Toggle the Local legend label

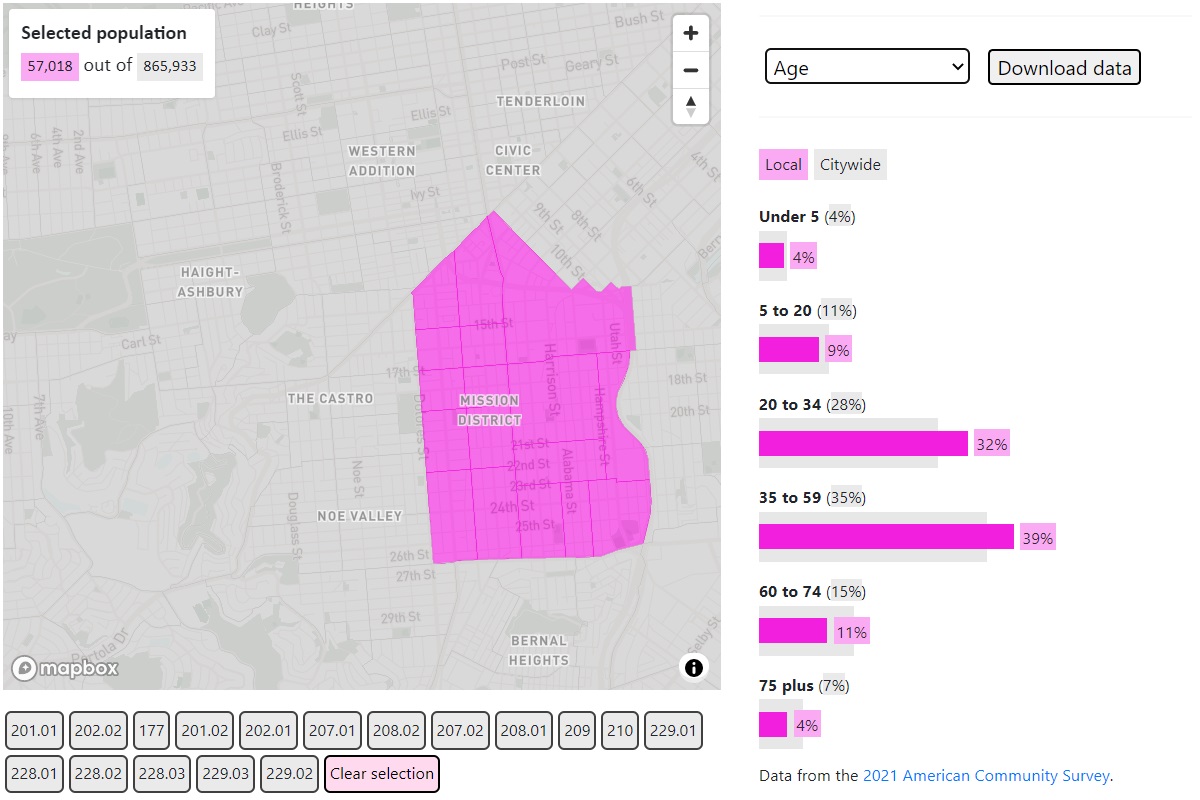(x=783, y=165)
